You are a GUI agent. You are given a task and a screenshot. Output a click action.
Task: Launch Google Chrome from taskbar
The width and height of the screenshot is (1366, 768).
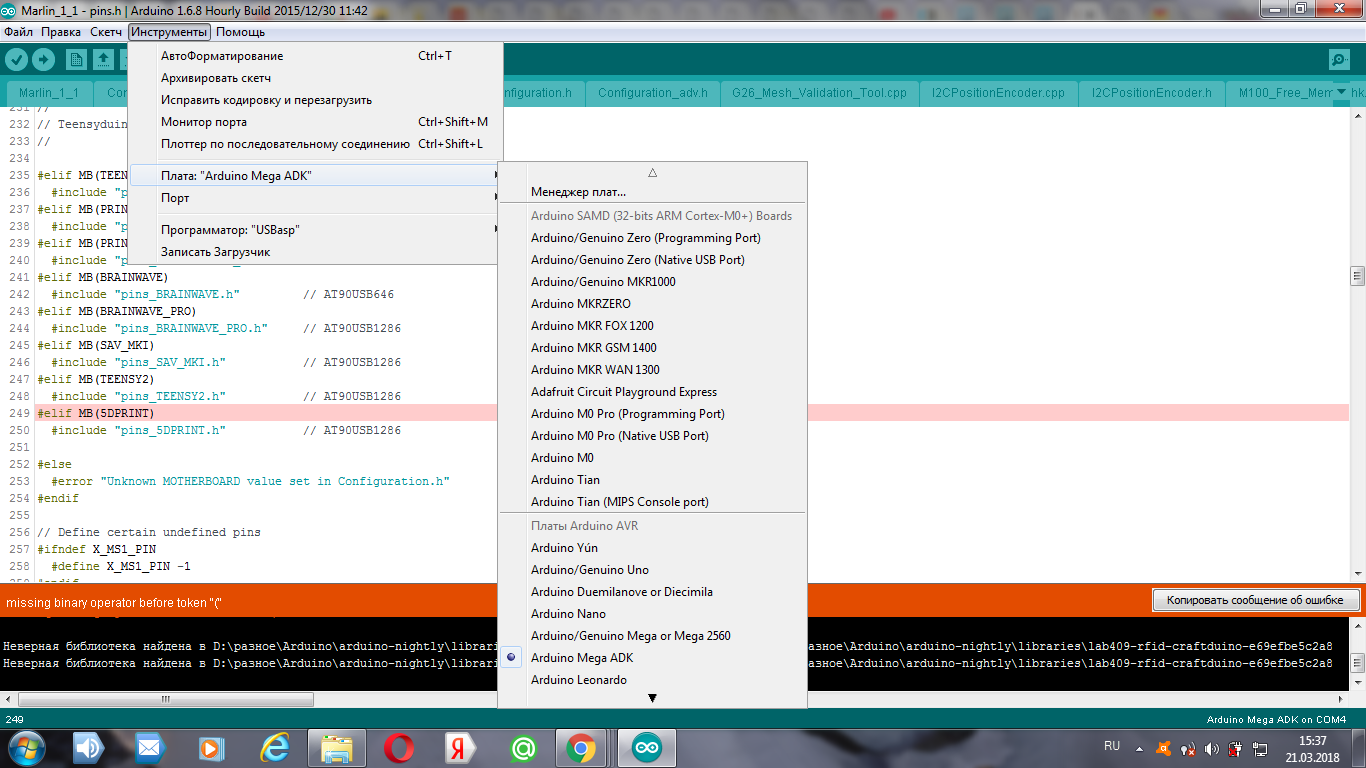[x=582, y=748]
